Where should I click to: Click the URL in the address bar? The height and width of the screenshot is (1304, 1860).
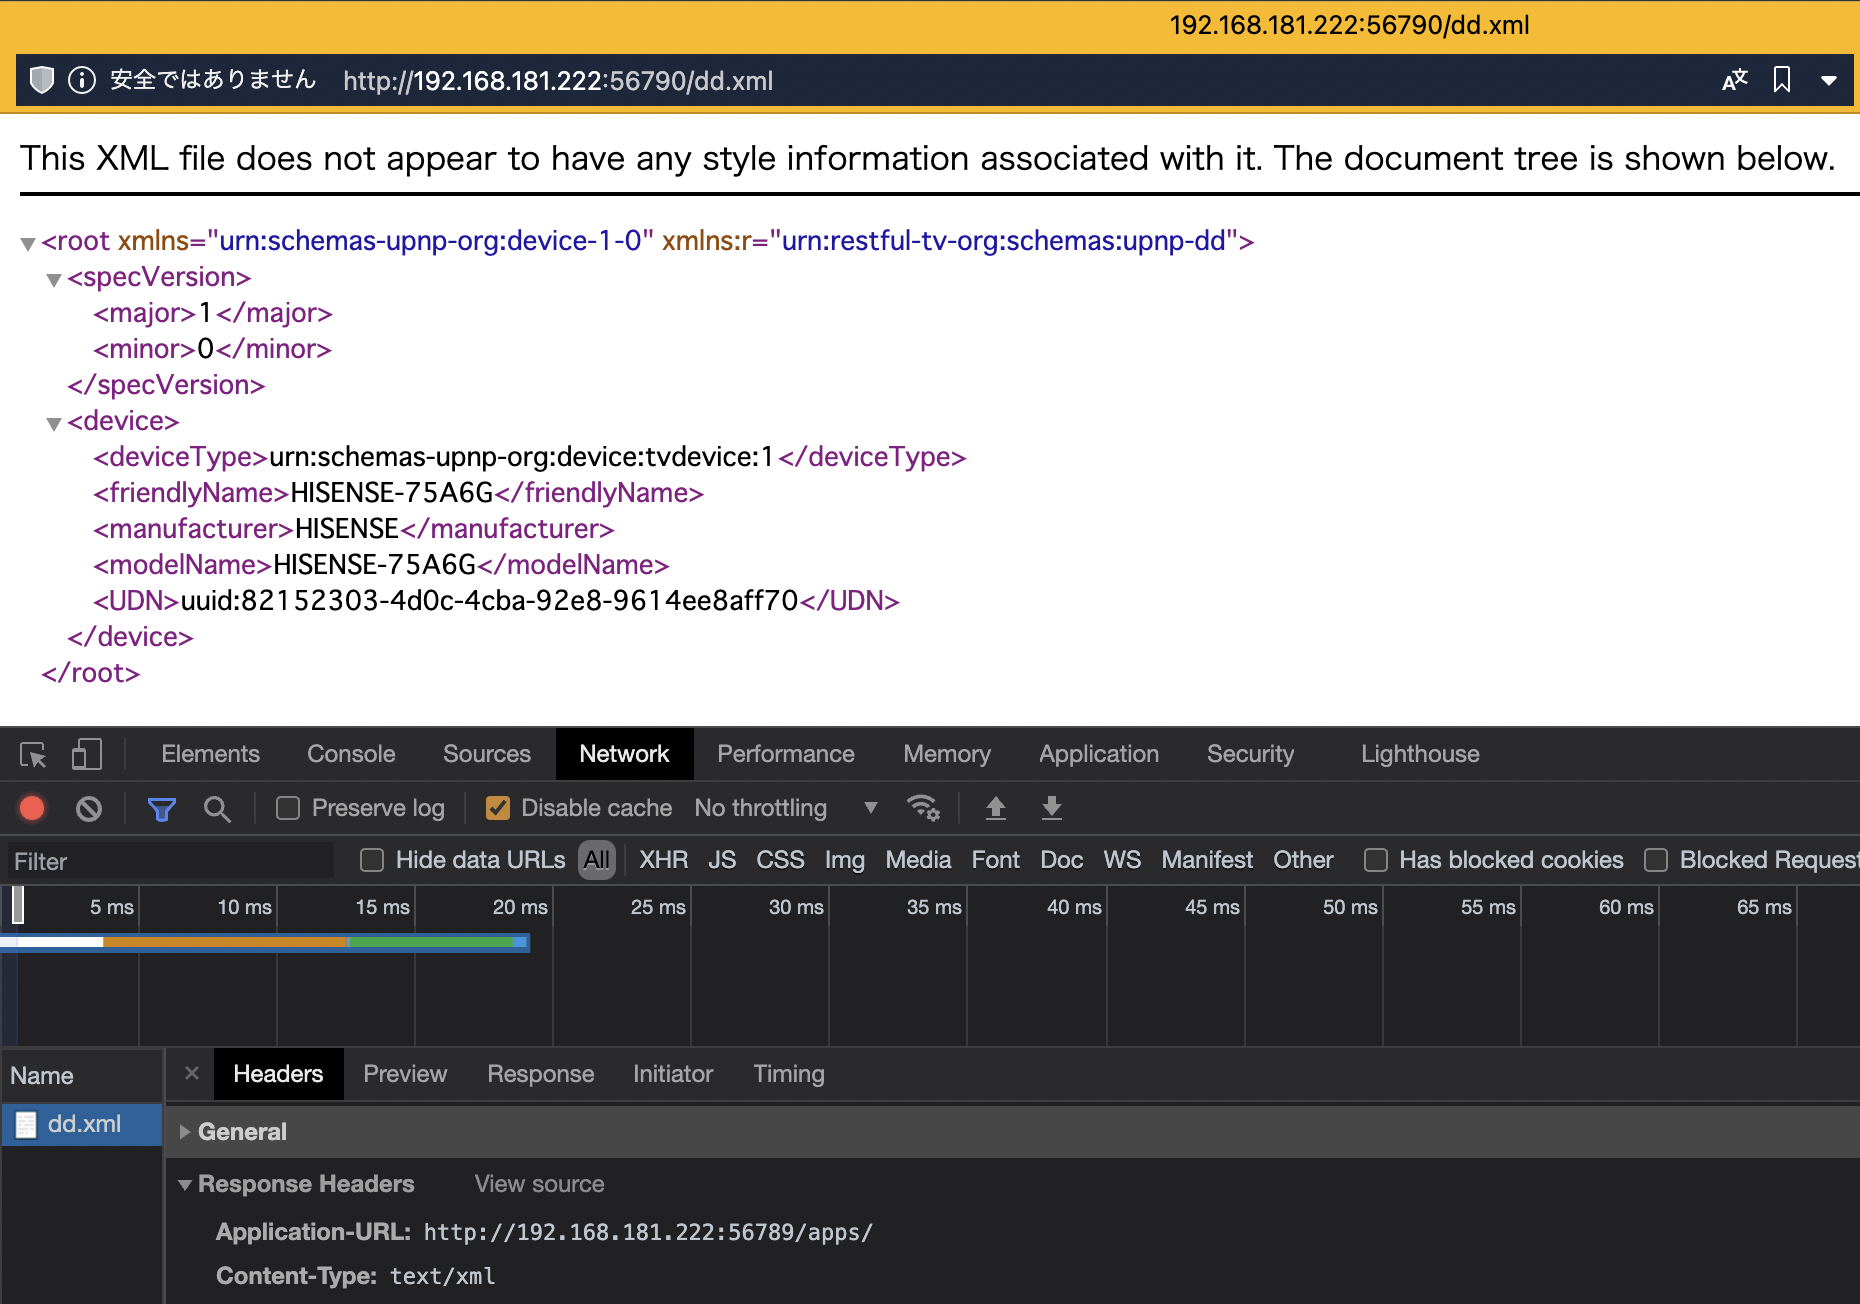coord(558,81)
